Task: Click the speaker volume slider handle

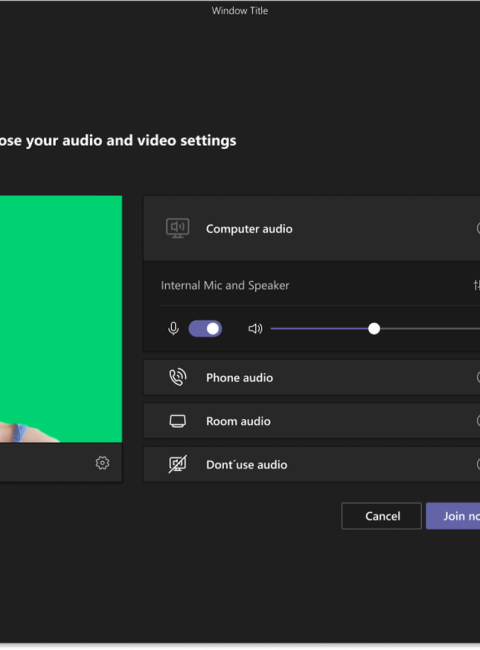Action: point(374,329)
